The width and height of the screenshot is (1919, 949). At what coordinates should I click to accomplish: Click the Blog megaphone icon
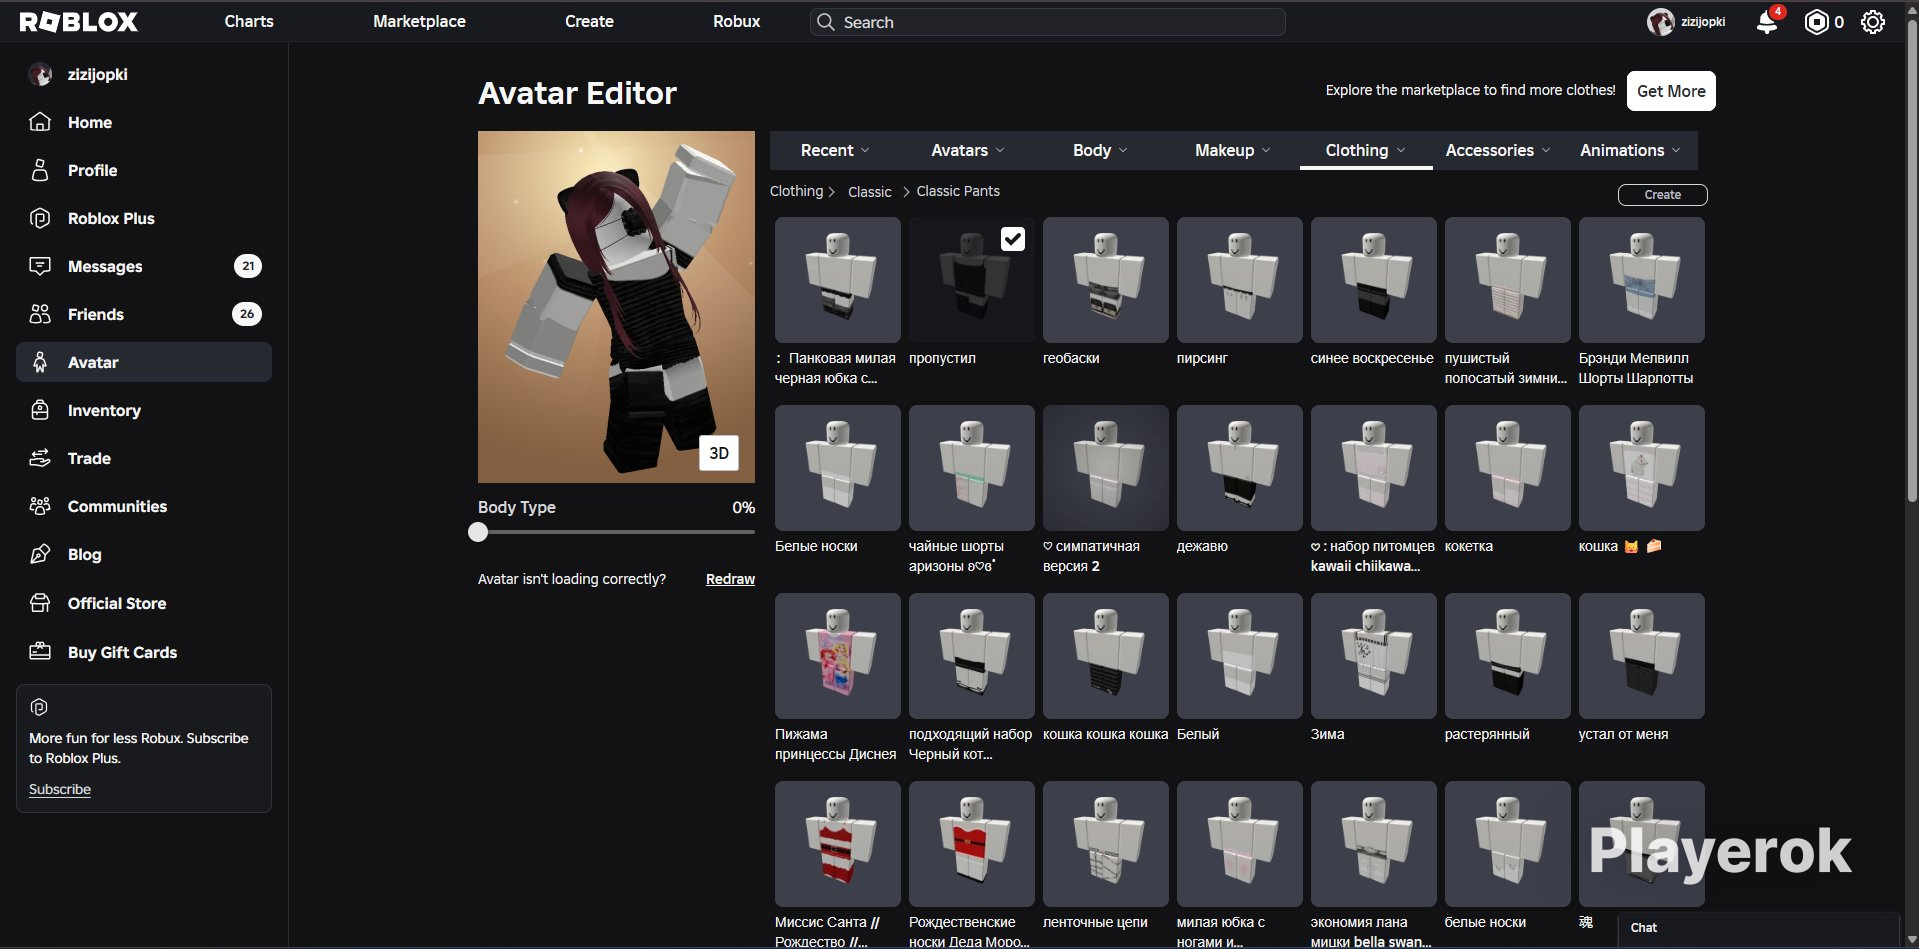click(40, 554)
